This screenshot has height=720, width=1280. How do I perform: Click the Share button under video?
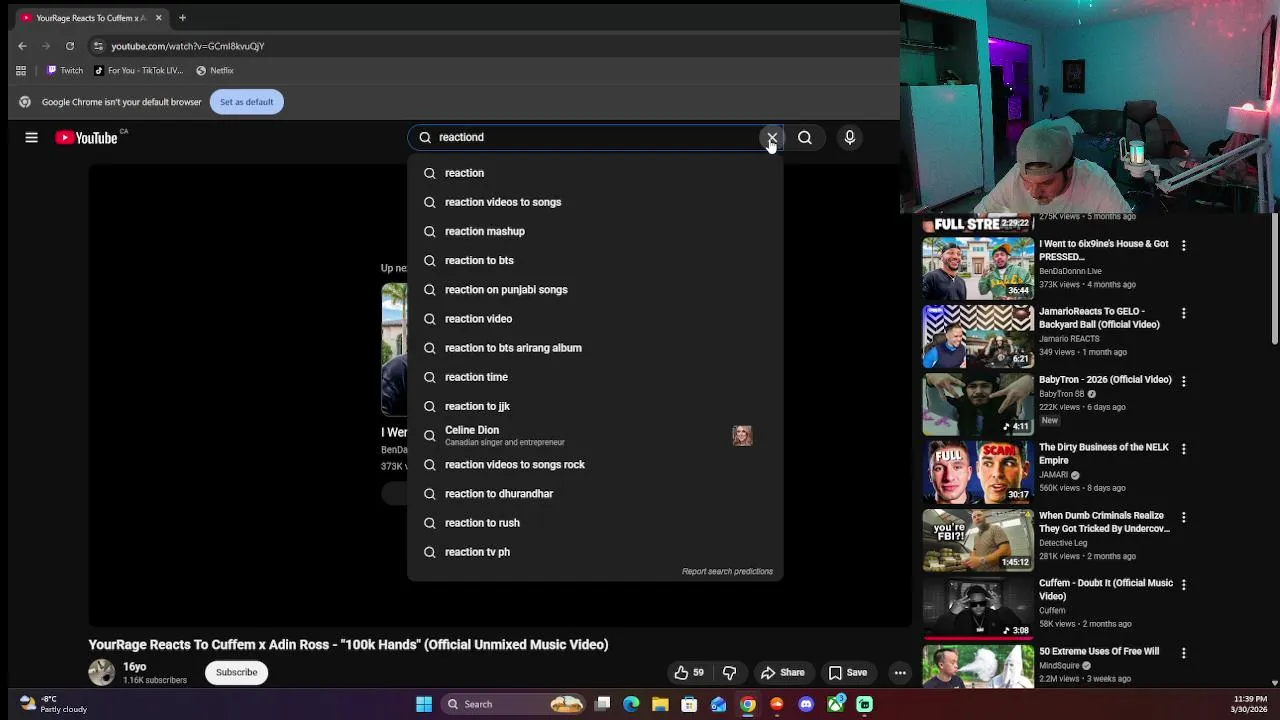(782, 673)
